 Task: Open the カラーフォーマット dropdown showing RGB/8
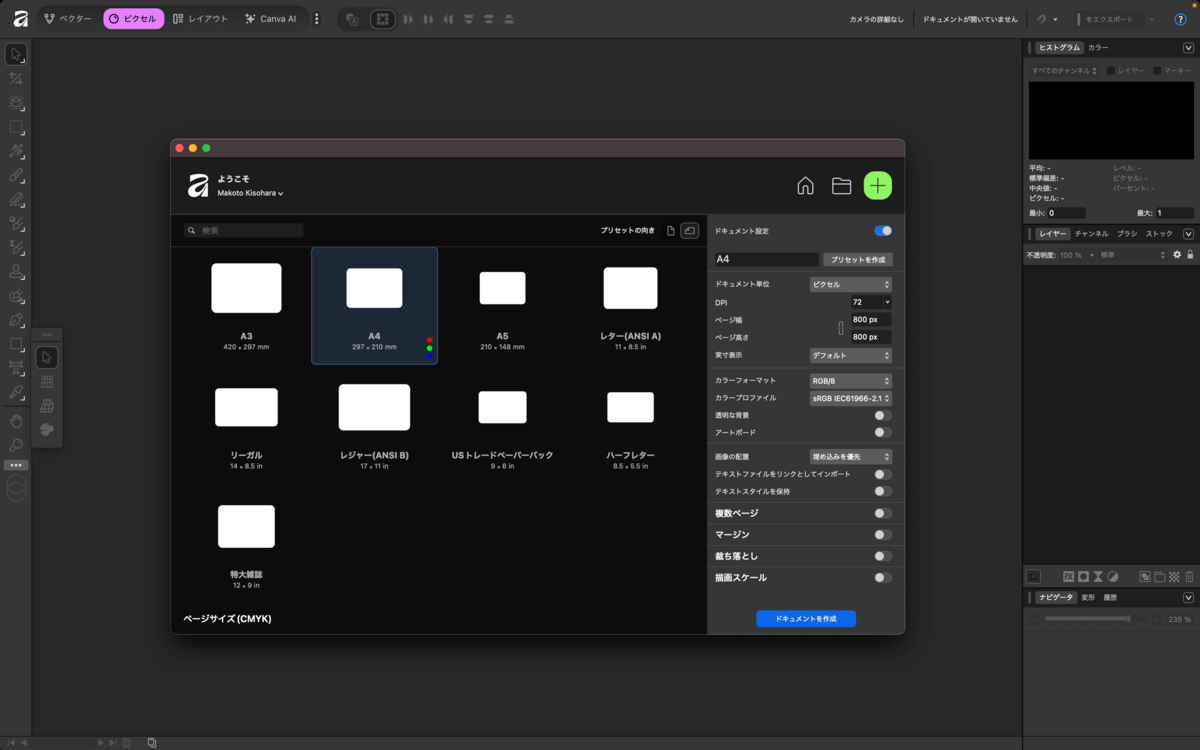[x=850, y=381]
